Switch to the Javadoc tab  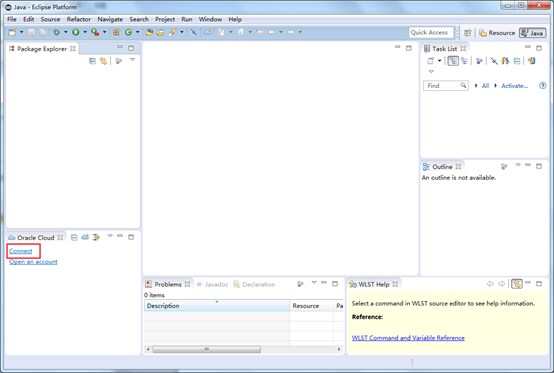pyautogui.click(x=213, y=284)
